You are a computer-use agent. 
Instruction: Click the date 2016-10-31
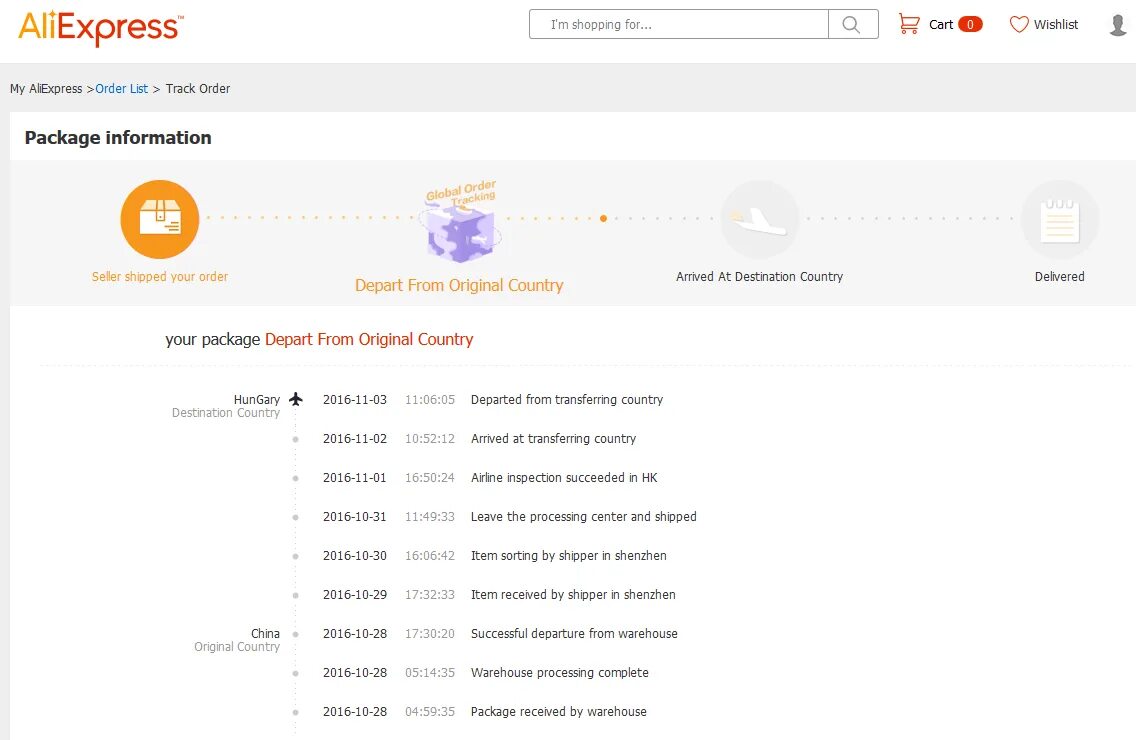tap(355, 517)
